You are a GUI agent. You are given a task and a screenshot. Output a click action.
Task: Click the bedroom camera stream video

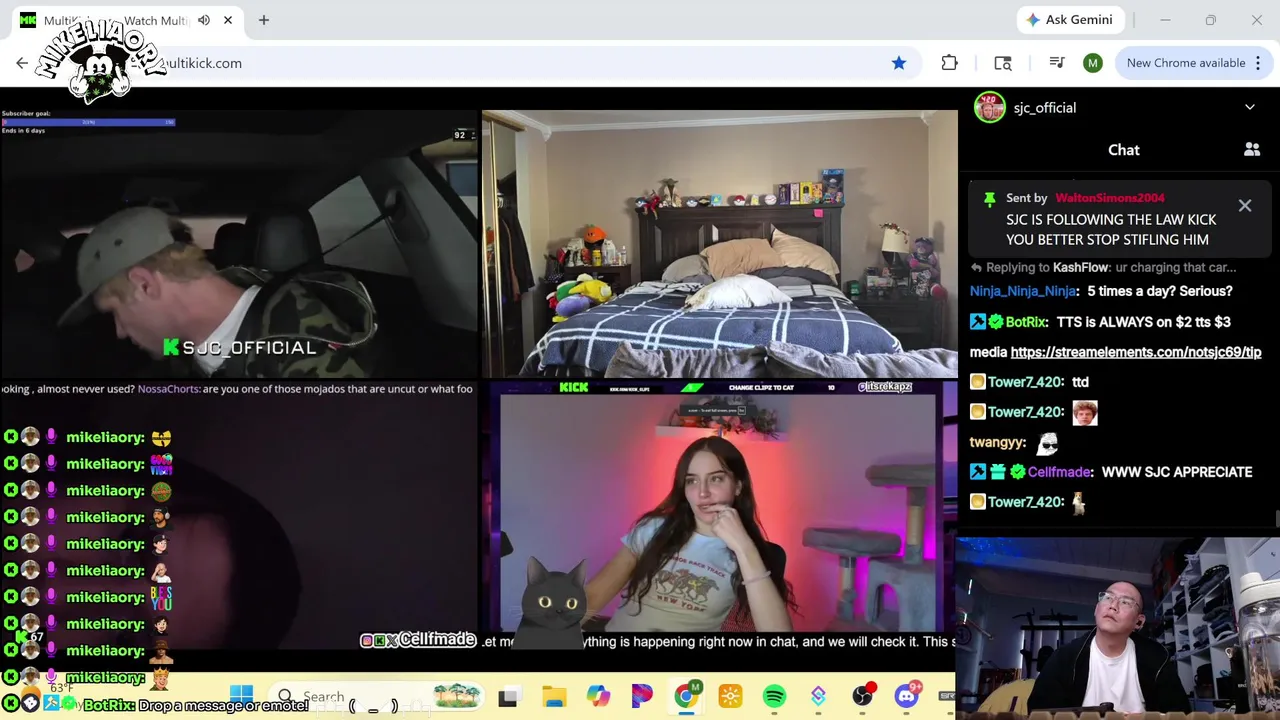tap(719, 244)
